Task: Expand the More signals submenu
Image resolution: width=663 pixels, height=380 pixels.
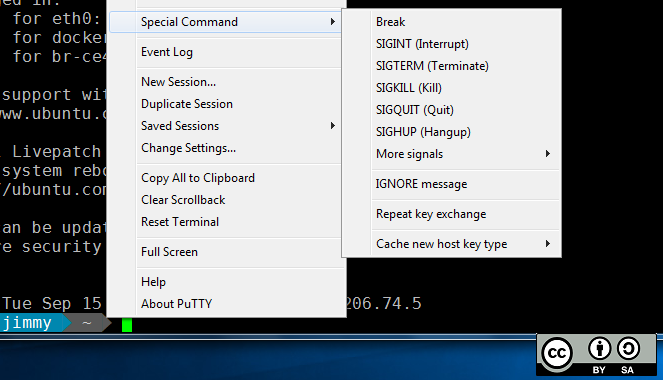Action: 452,154
